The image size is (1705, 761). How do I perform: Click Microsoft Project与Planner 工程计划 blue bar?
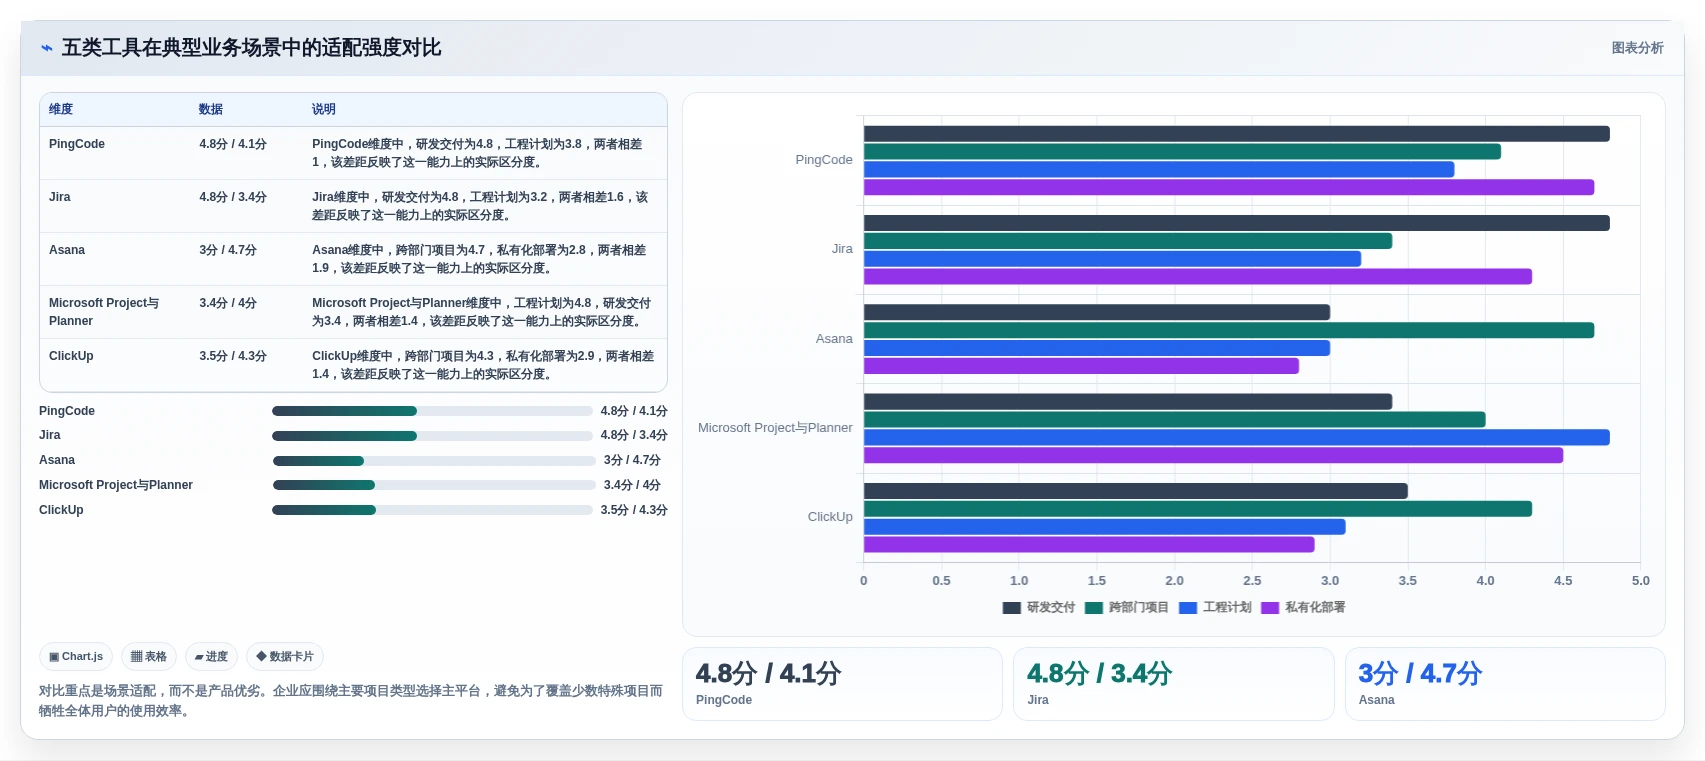click(1237, 437)
